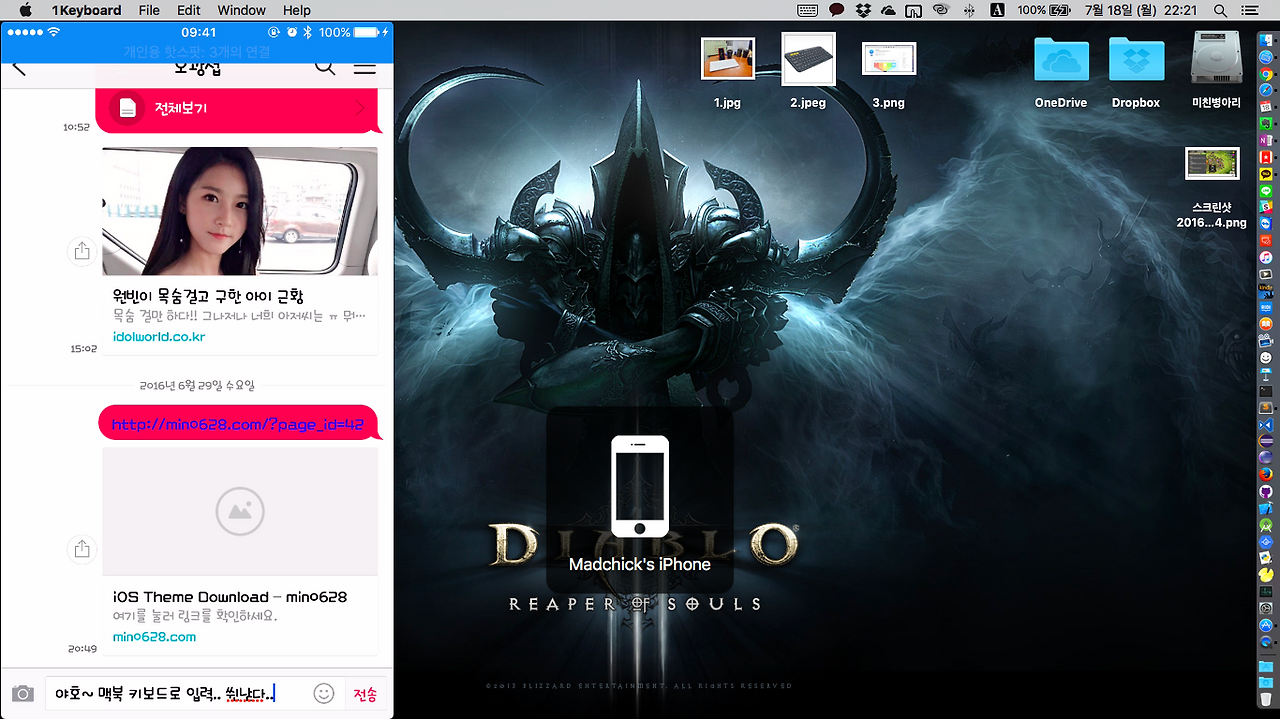
Task: Click the 1Keyboard keyboard menu bar icon
Action: (x=809, y=10)
